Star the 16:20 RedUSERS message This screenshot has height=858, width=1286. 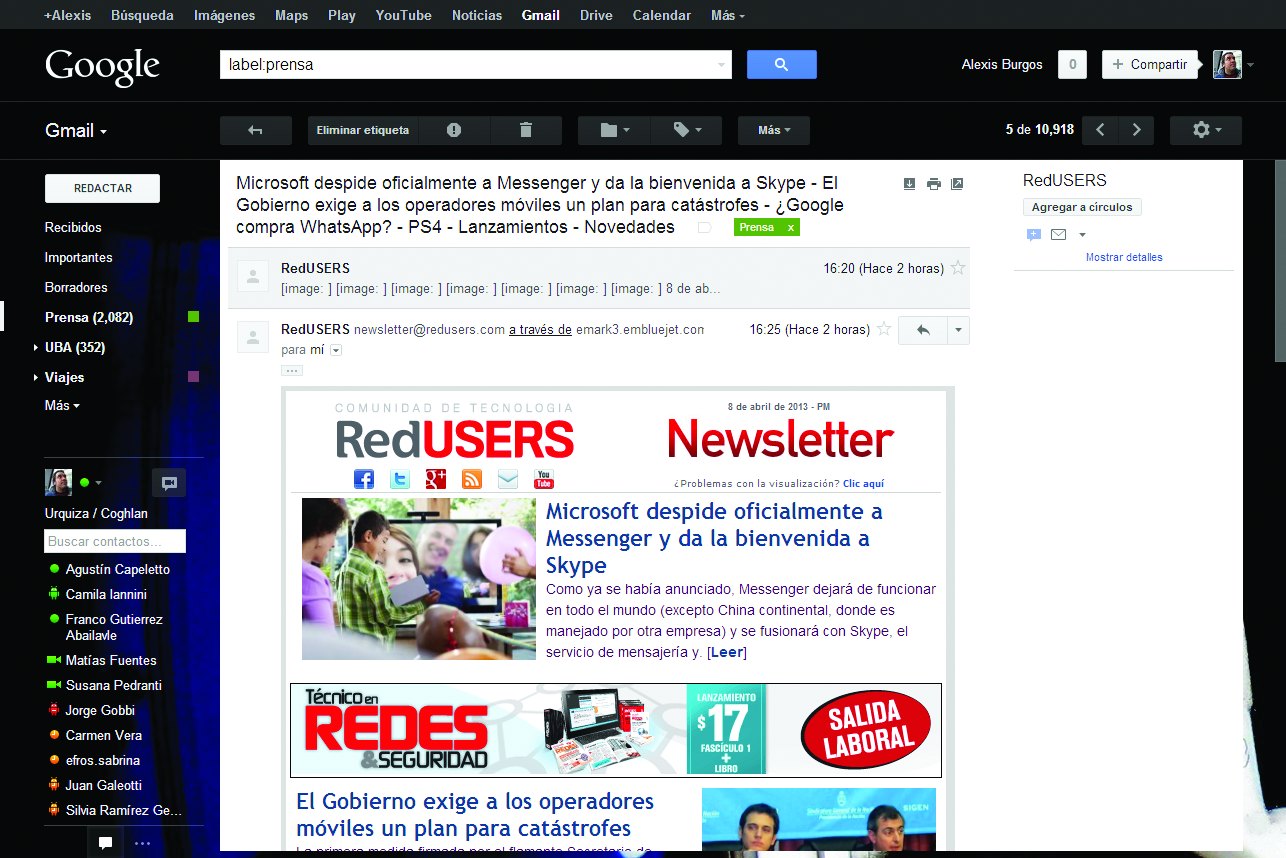coord(958,268)
